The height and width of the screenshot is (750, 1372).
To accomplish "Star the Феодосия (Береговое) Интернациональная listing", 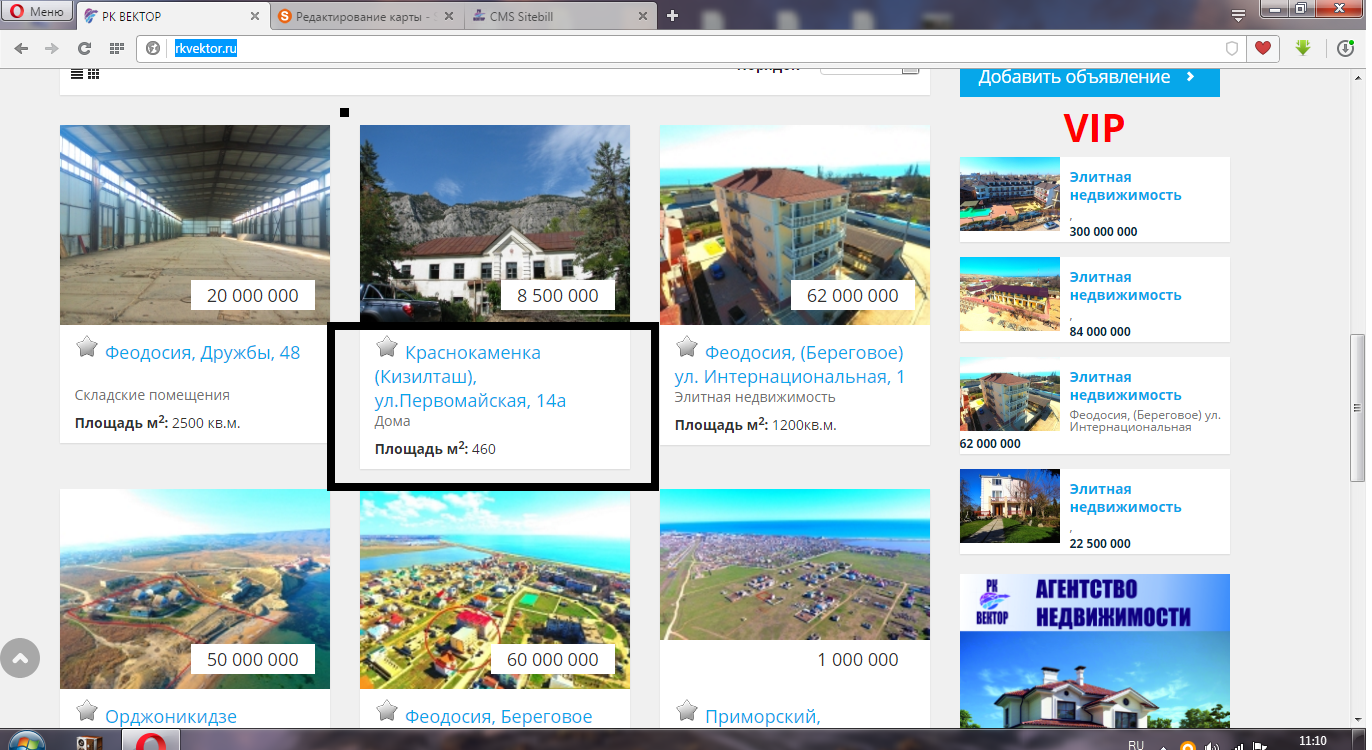I will (687, 347).
